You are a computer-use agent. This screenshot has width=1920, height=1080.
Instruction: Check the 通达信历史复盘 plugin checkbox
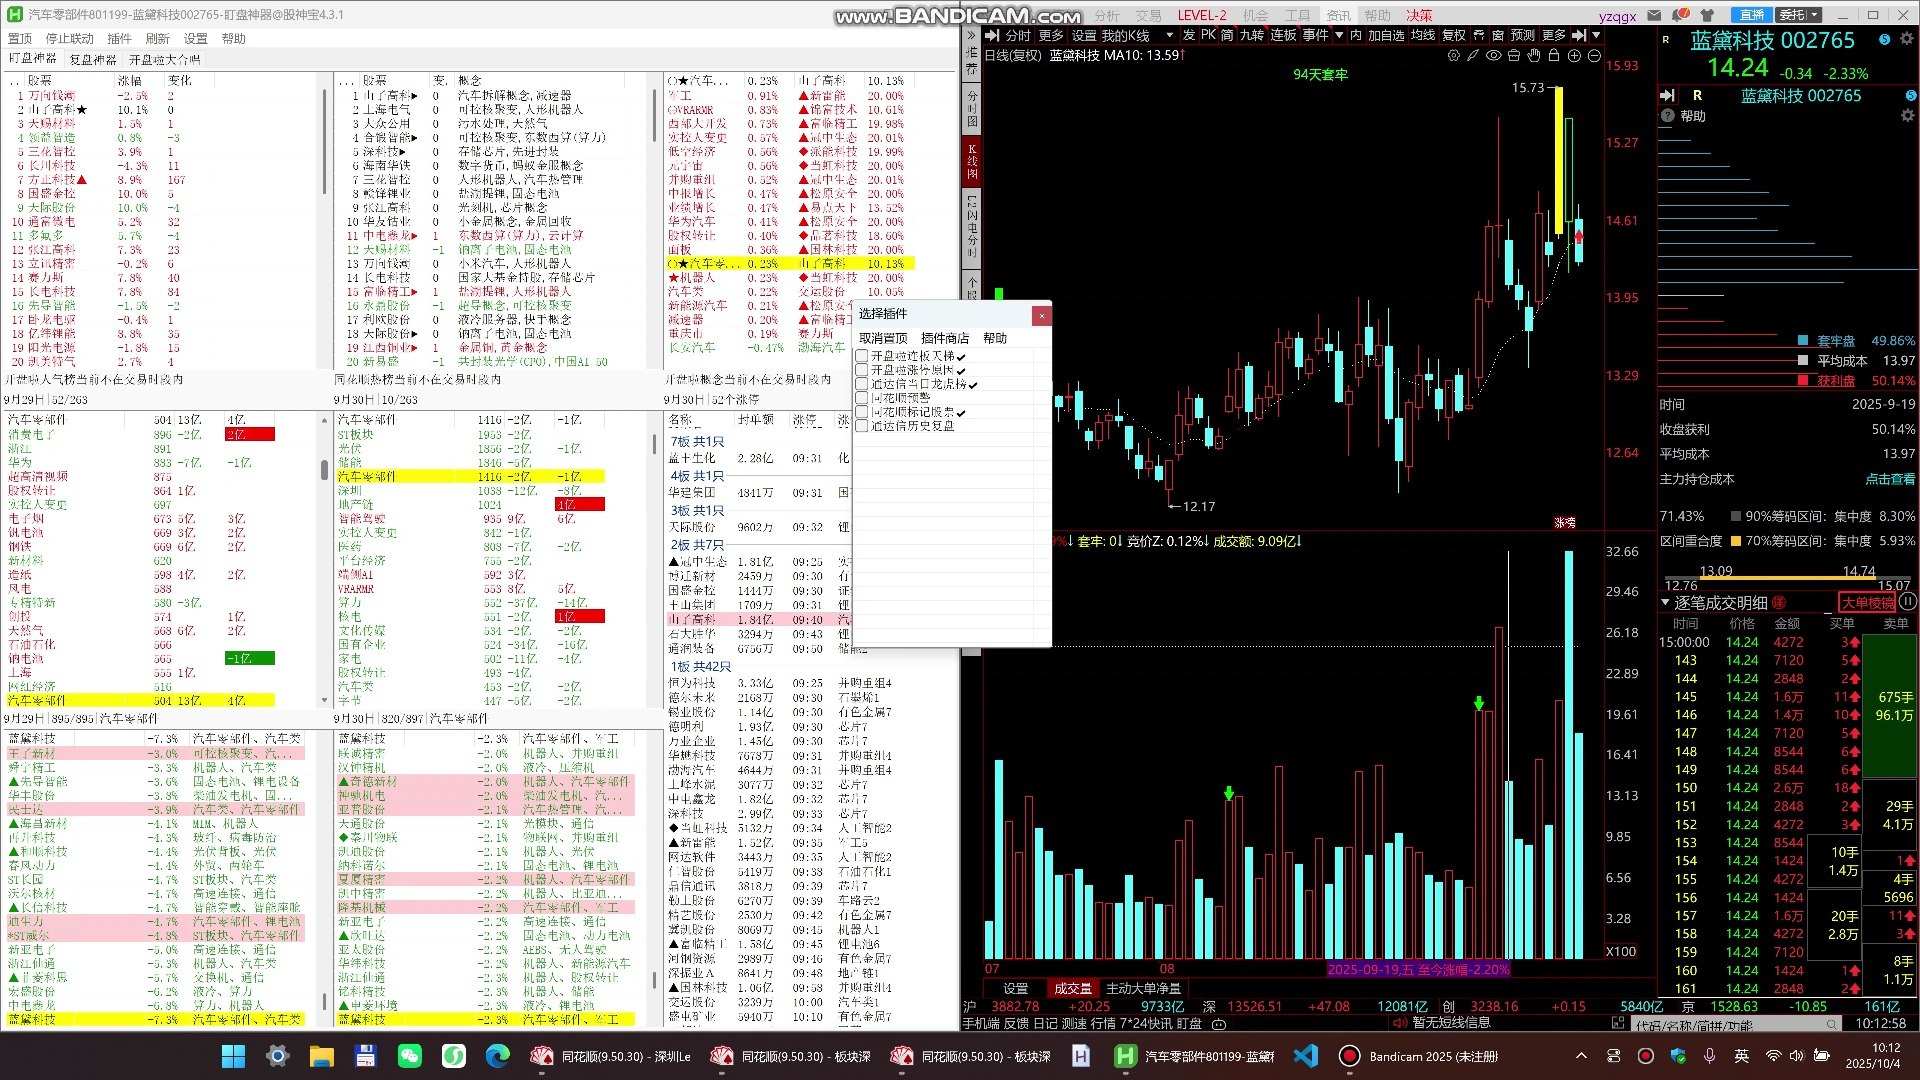pyautogui.click(x=862, y=426)
